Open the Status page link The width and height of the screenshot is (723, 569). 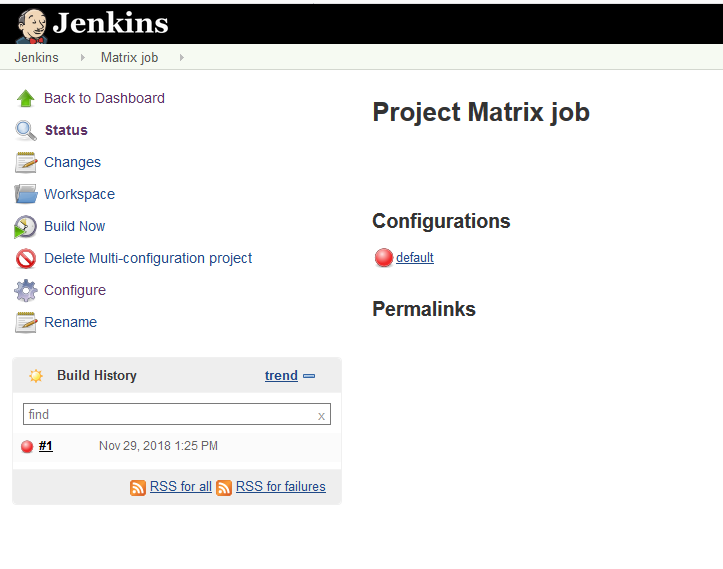point(66,130)
